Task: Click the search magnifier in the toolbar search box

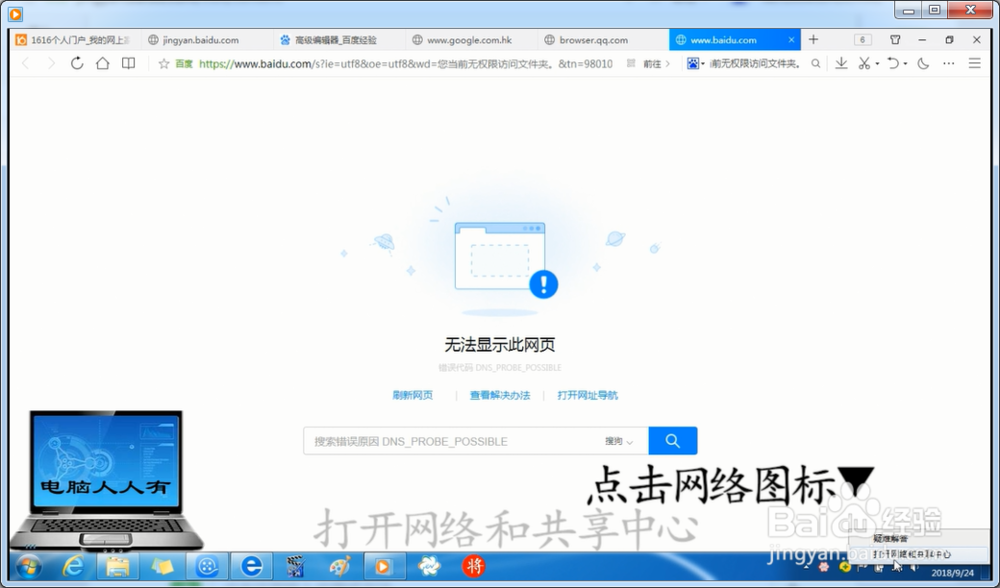Action: tap(816, 64)
